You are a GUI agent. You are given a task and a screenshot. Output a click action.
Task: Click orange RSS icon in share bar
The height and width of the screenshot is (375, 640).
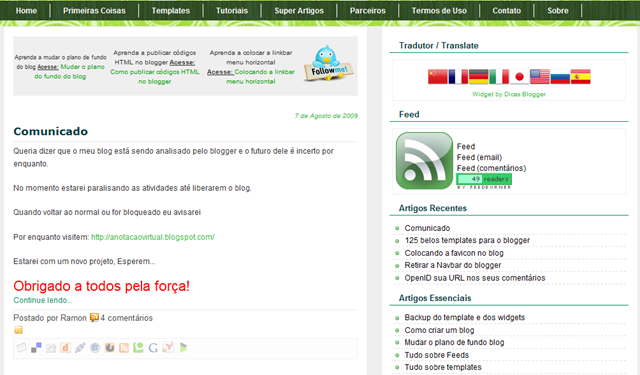(x=124, y=348)
